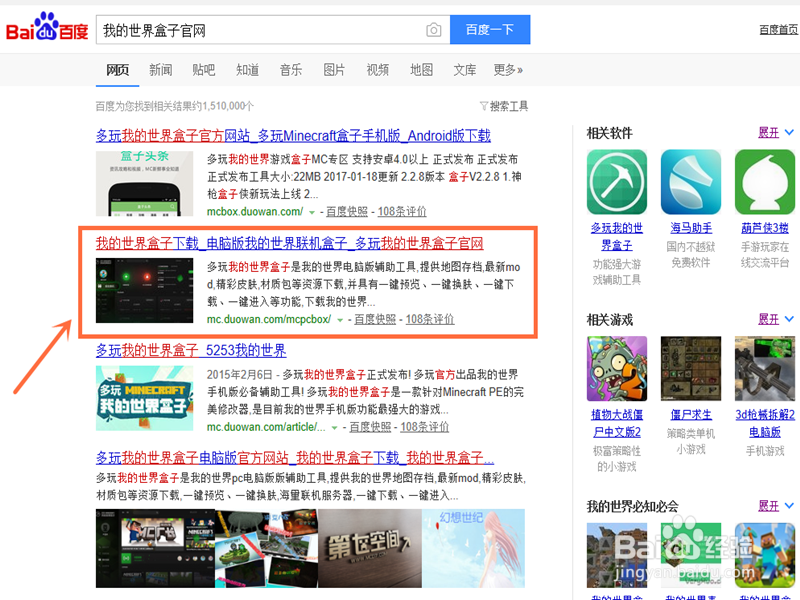Open 僵尸求生 game link

click(691, 415)
